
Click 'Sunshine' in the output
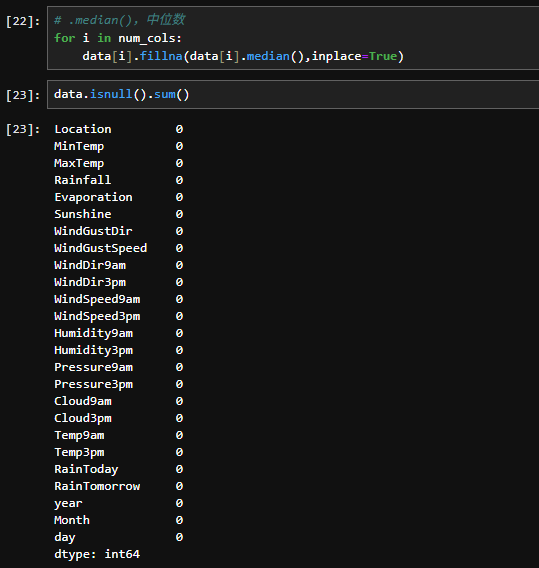83,214
